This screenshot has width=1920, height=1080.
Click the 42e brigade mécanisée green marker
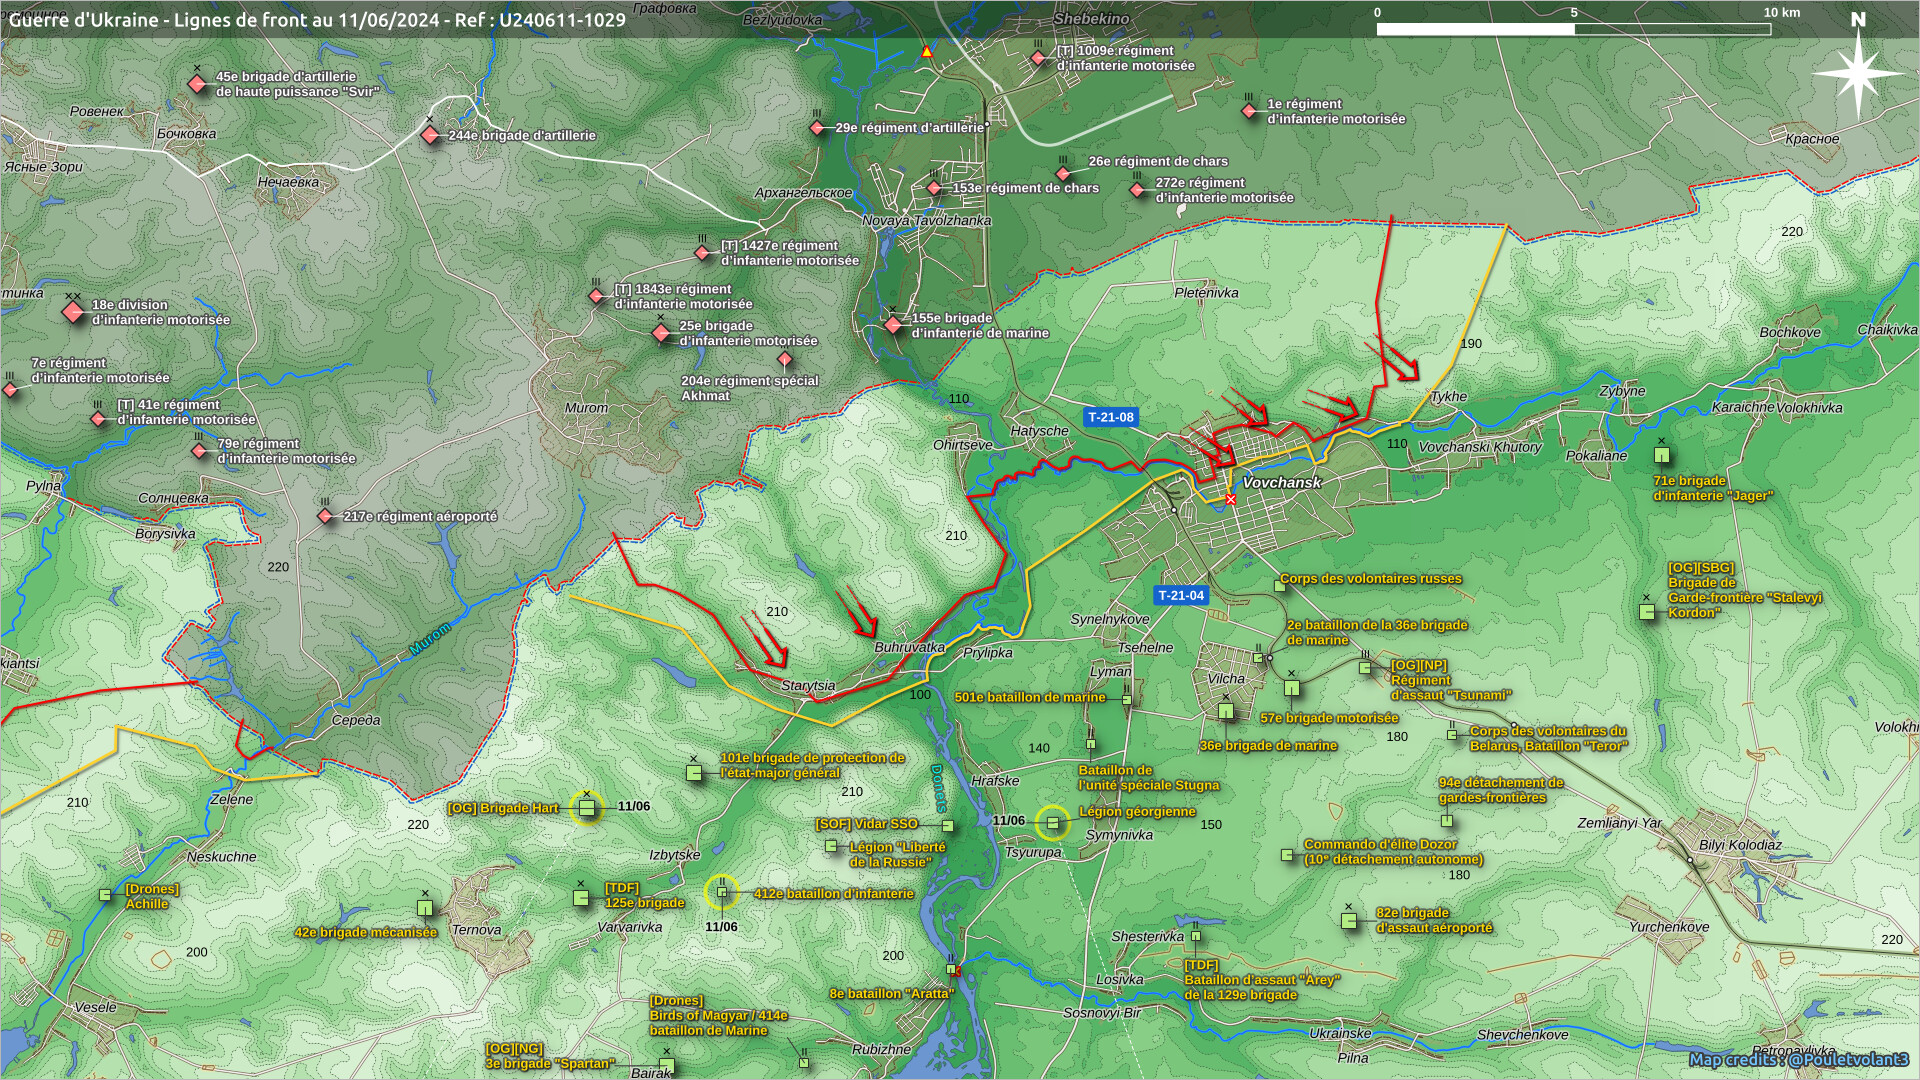(425, 908)
